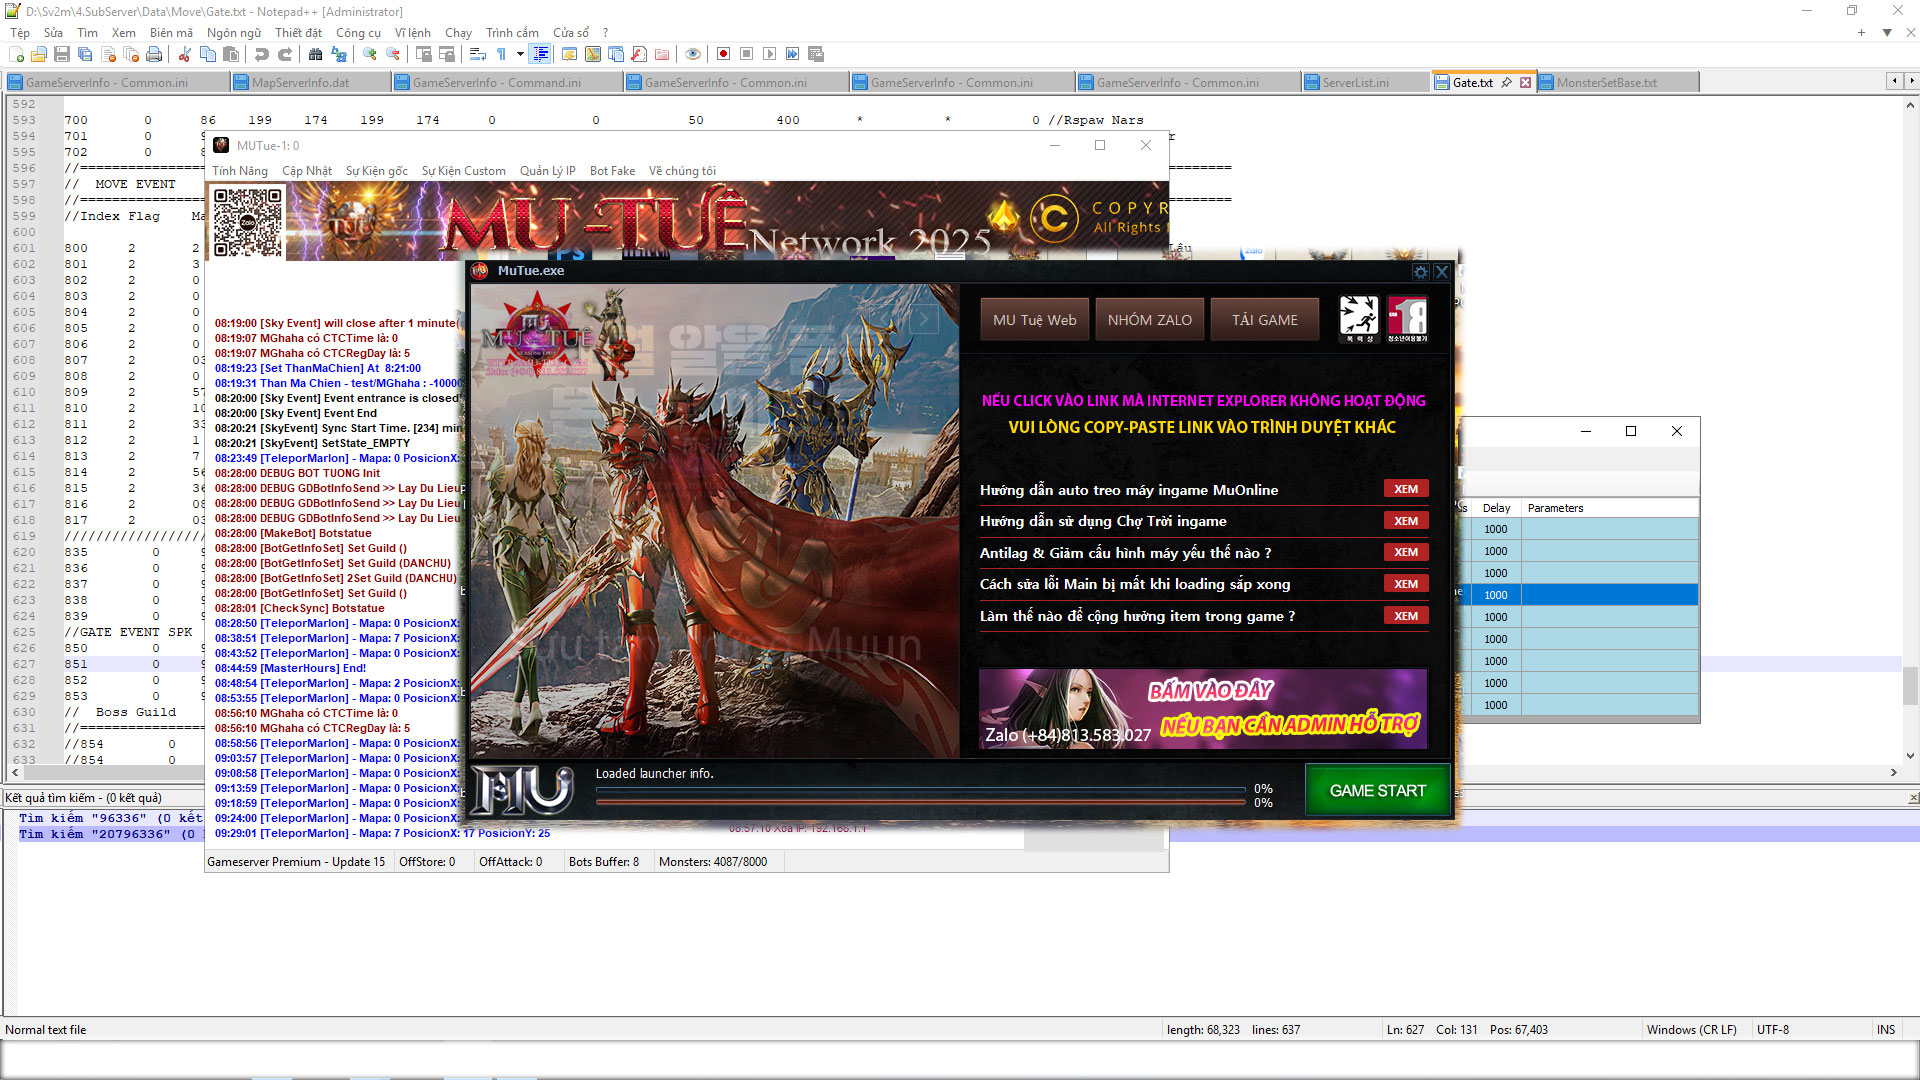Viewport: 1920px width, 1080px height.
Task: Click UTF-8 encoding in the status bar
Action: click(x=1773, y=1030)
